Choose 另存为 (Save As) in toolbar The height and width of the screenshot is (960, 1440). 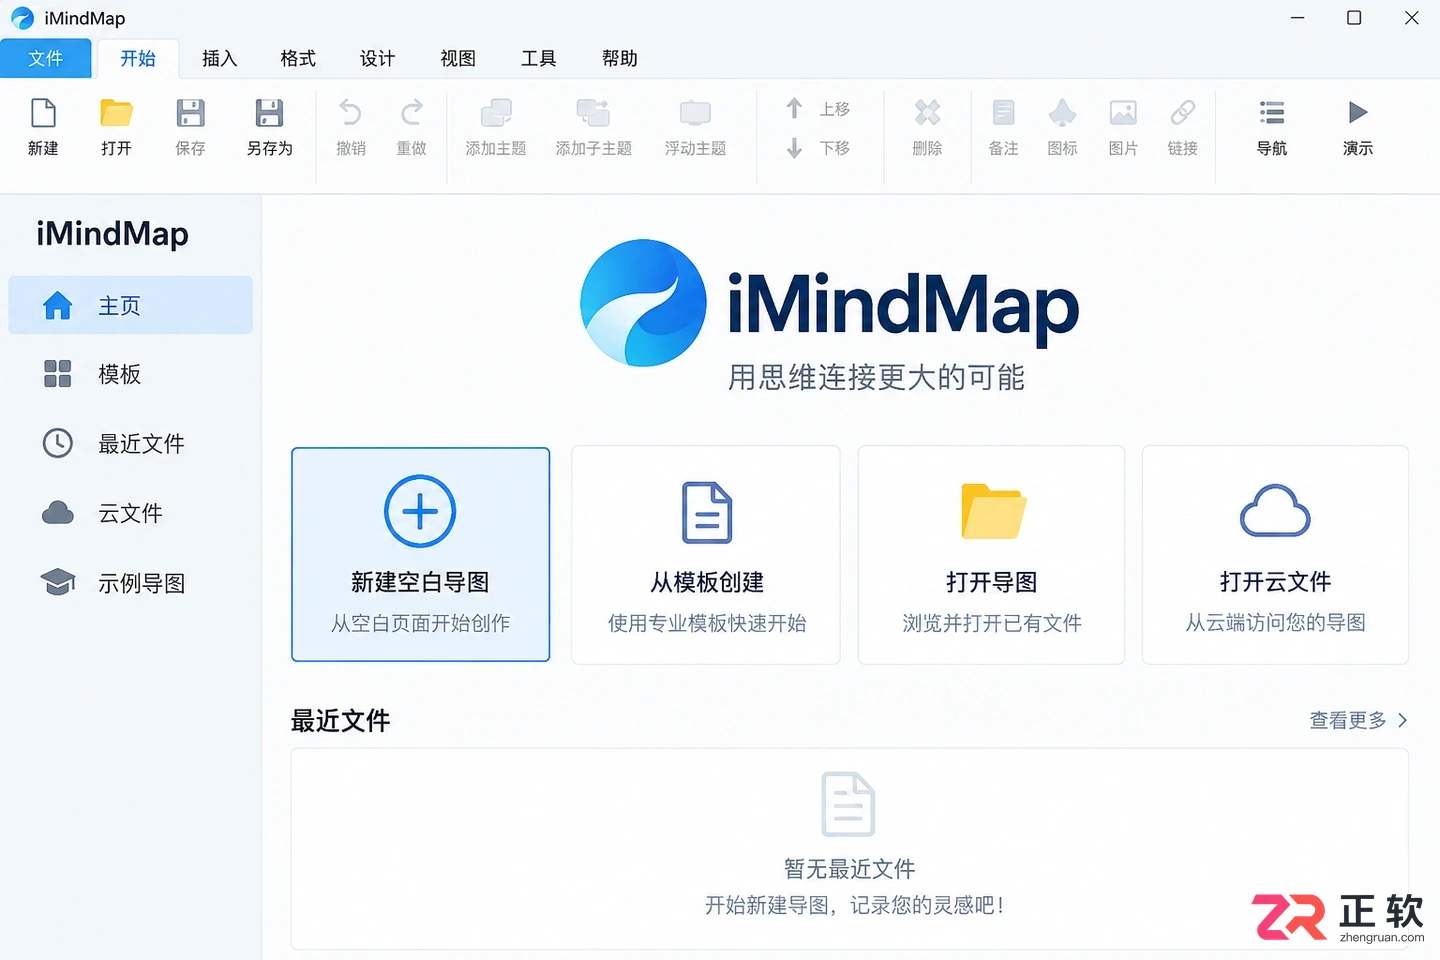tap(269, 127)
